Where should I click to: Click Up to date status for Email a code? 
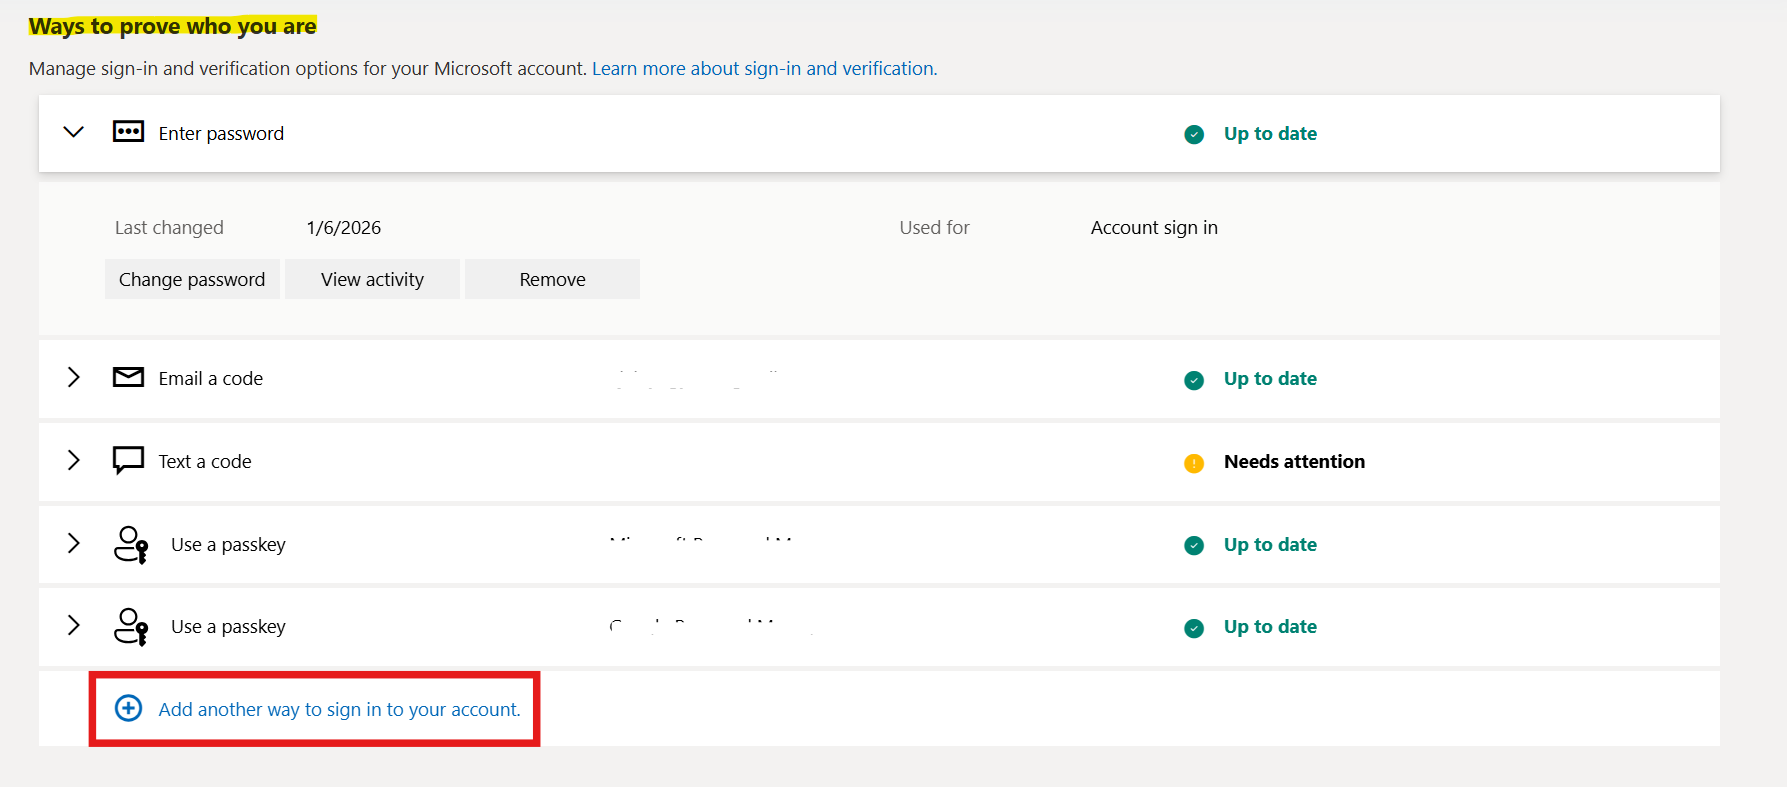tap(1270, 378)
